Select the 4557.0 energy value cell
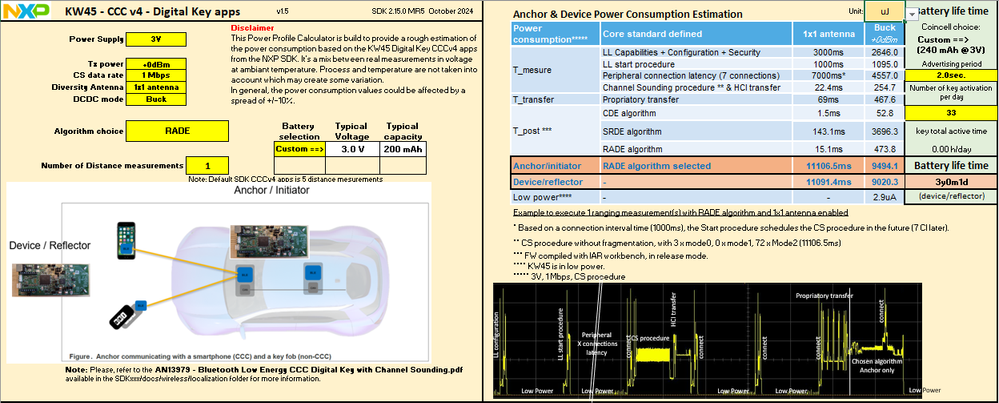The height and width of the screenshot is (403, 999). [x=884, y=76]
